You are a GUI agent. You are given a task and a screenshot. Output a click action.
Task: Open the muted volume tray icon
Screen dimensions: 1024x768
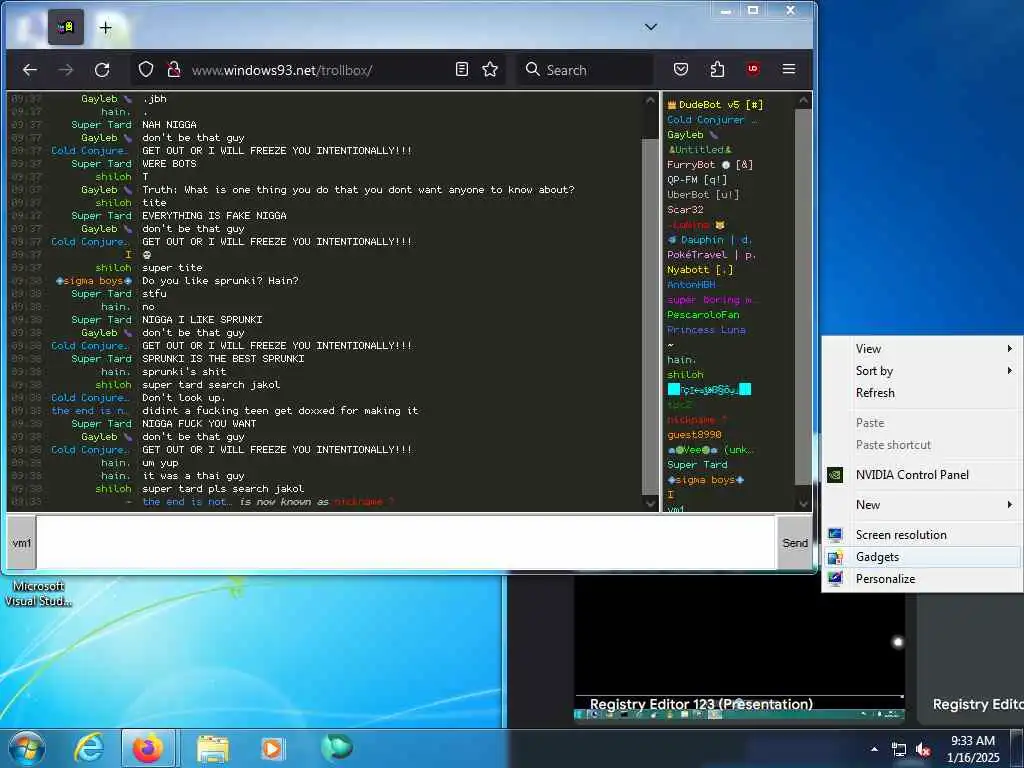coord(923,750)
